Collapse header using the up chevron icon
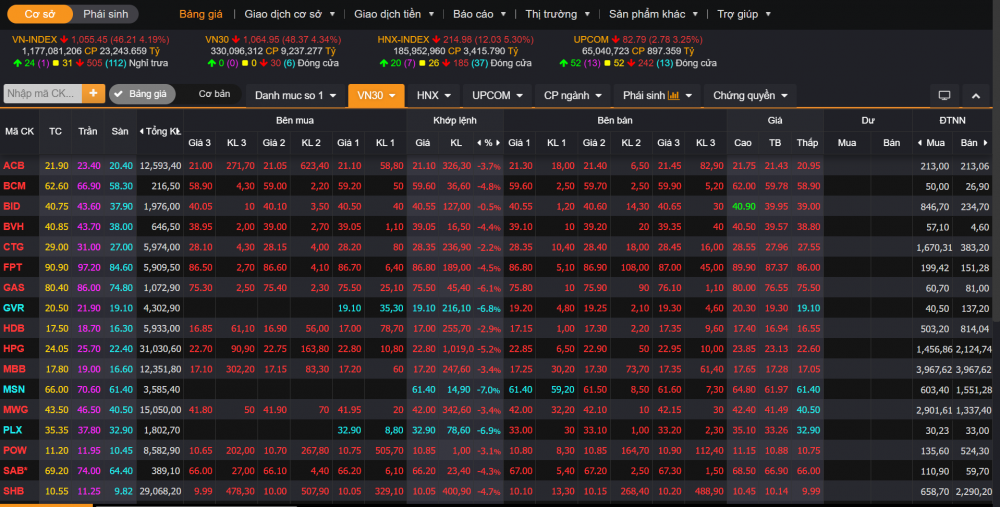The width and height of the screenshot is (1000, 507). tap(976, 96)
